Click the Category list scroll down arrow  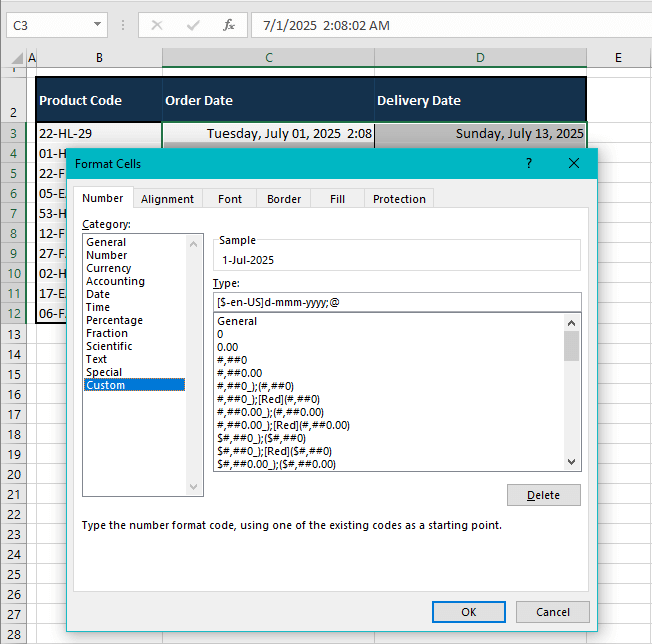click(193, 486)
